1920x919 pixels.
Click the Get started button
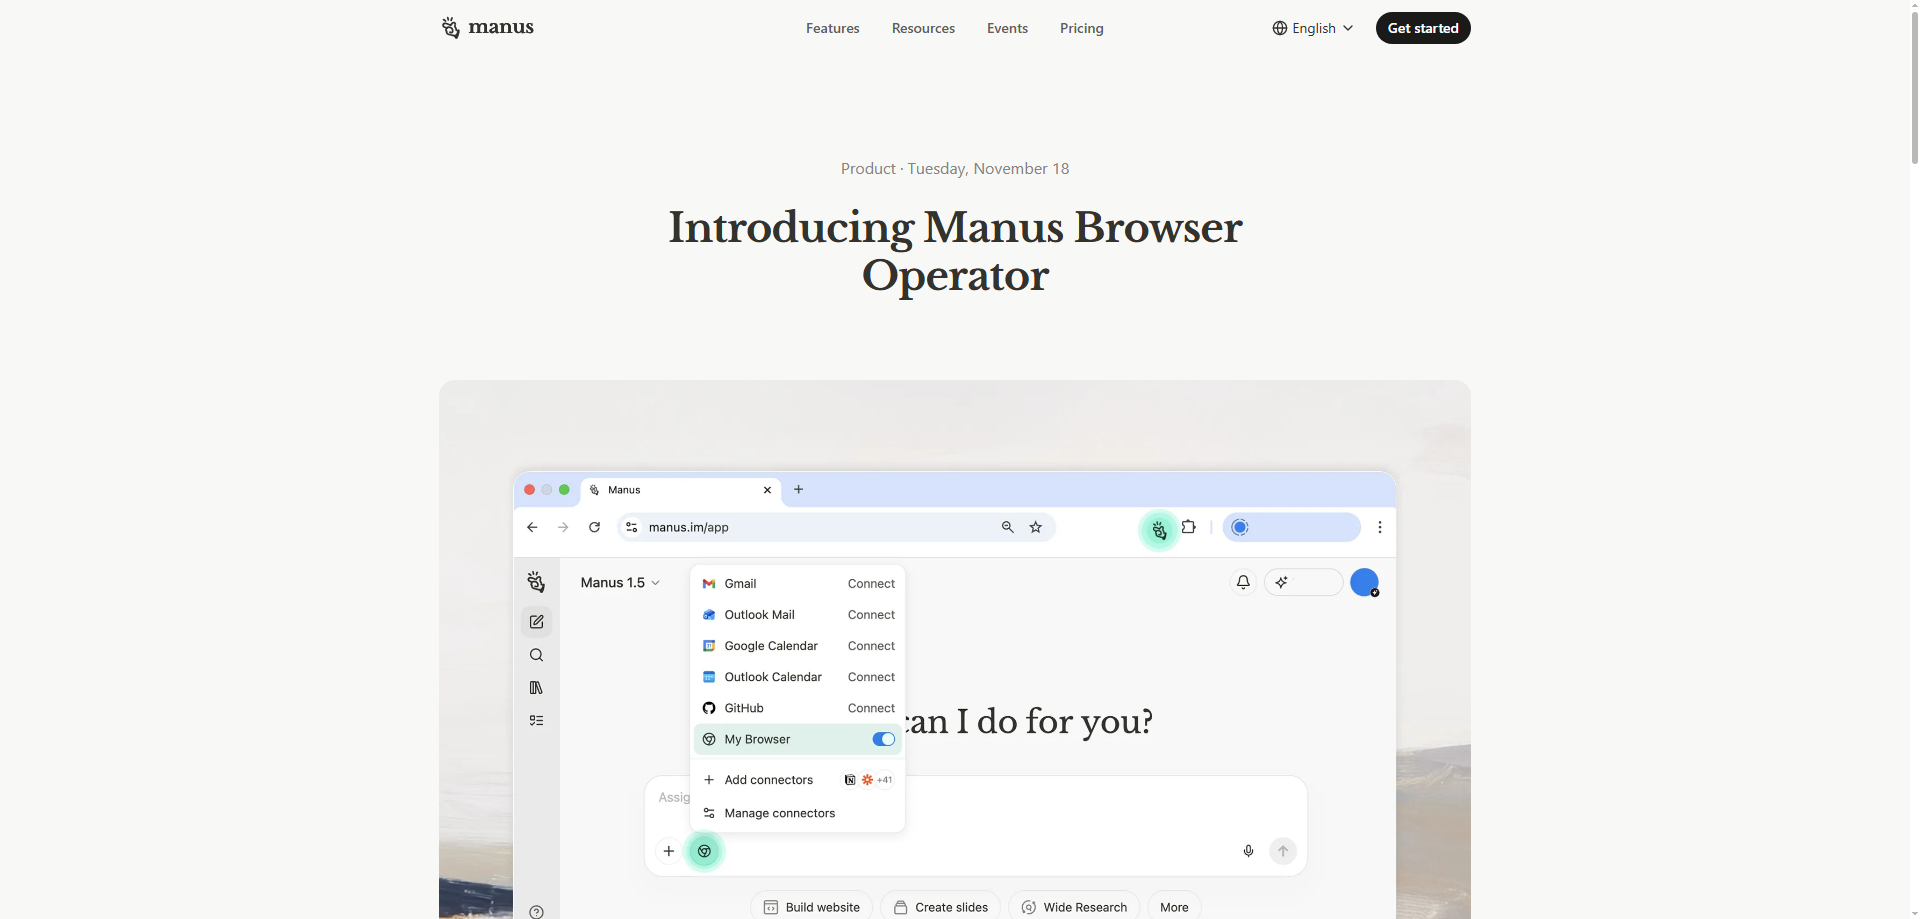point(1423,27)
